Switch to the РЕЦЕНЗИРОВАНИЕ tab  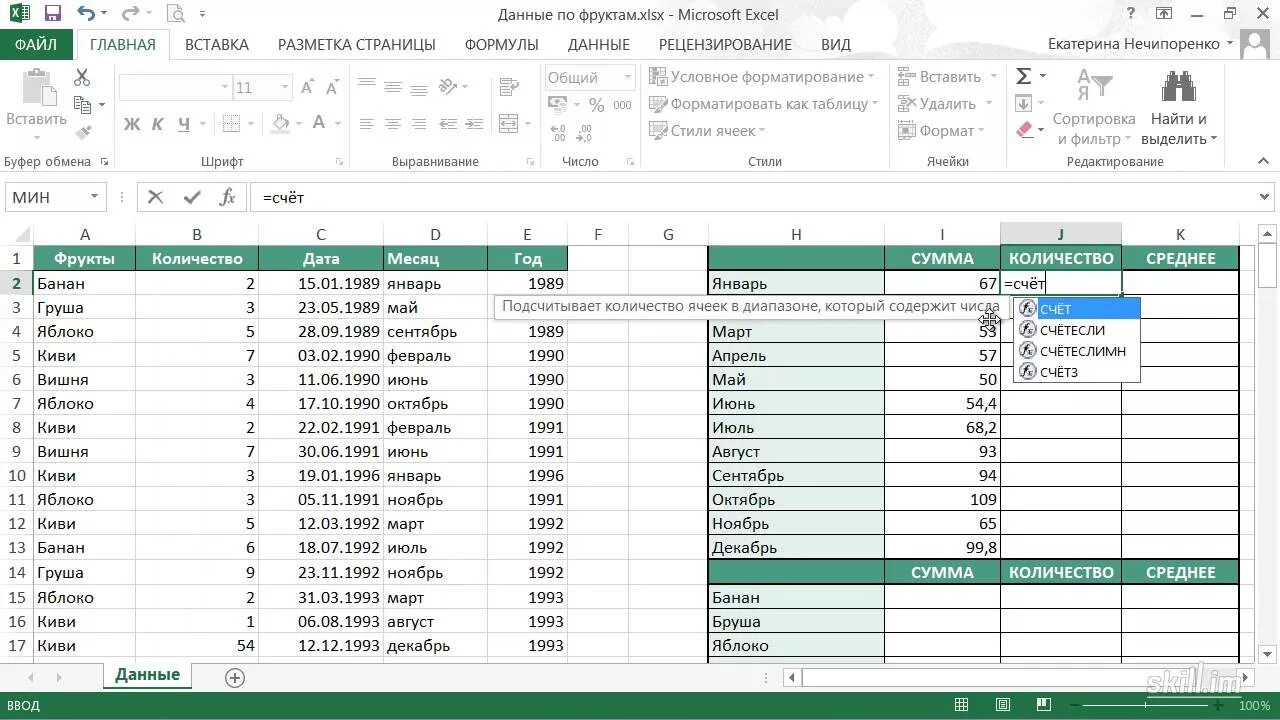pos(725,45)
